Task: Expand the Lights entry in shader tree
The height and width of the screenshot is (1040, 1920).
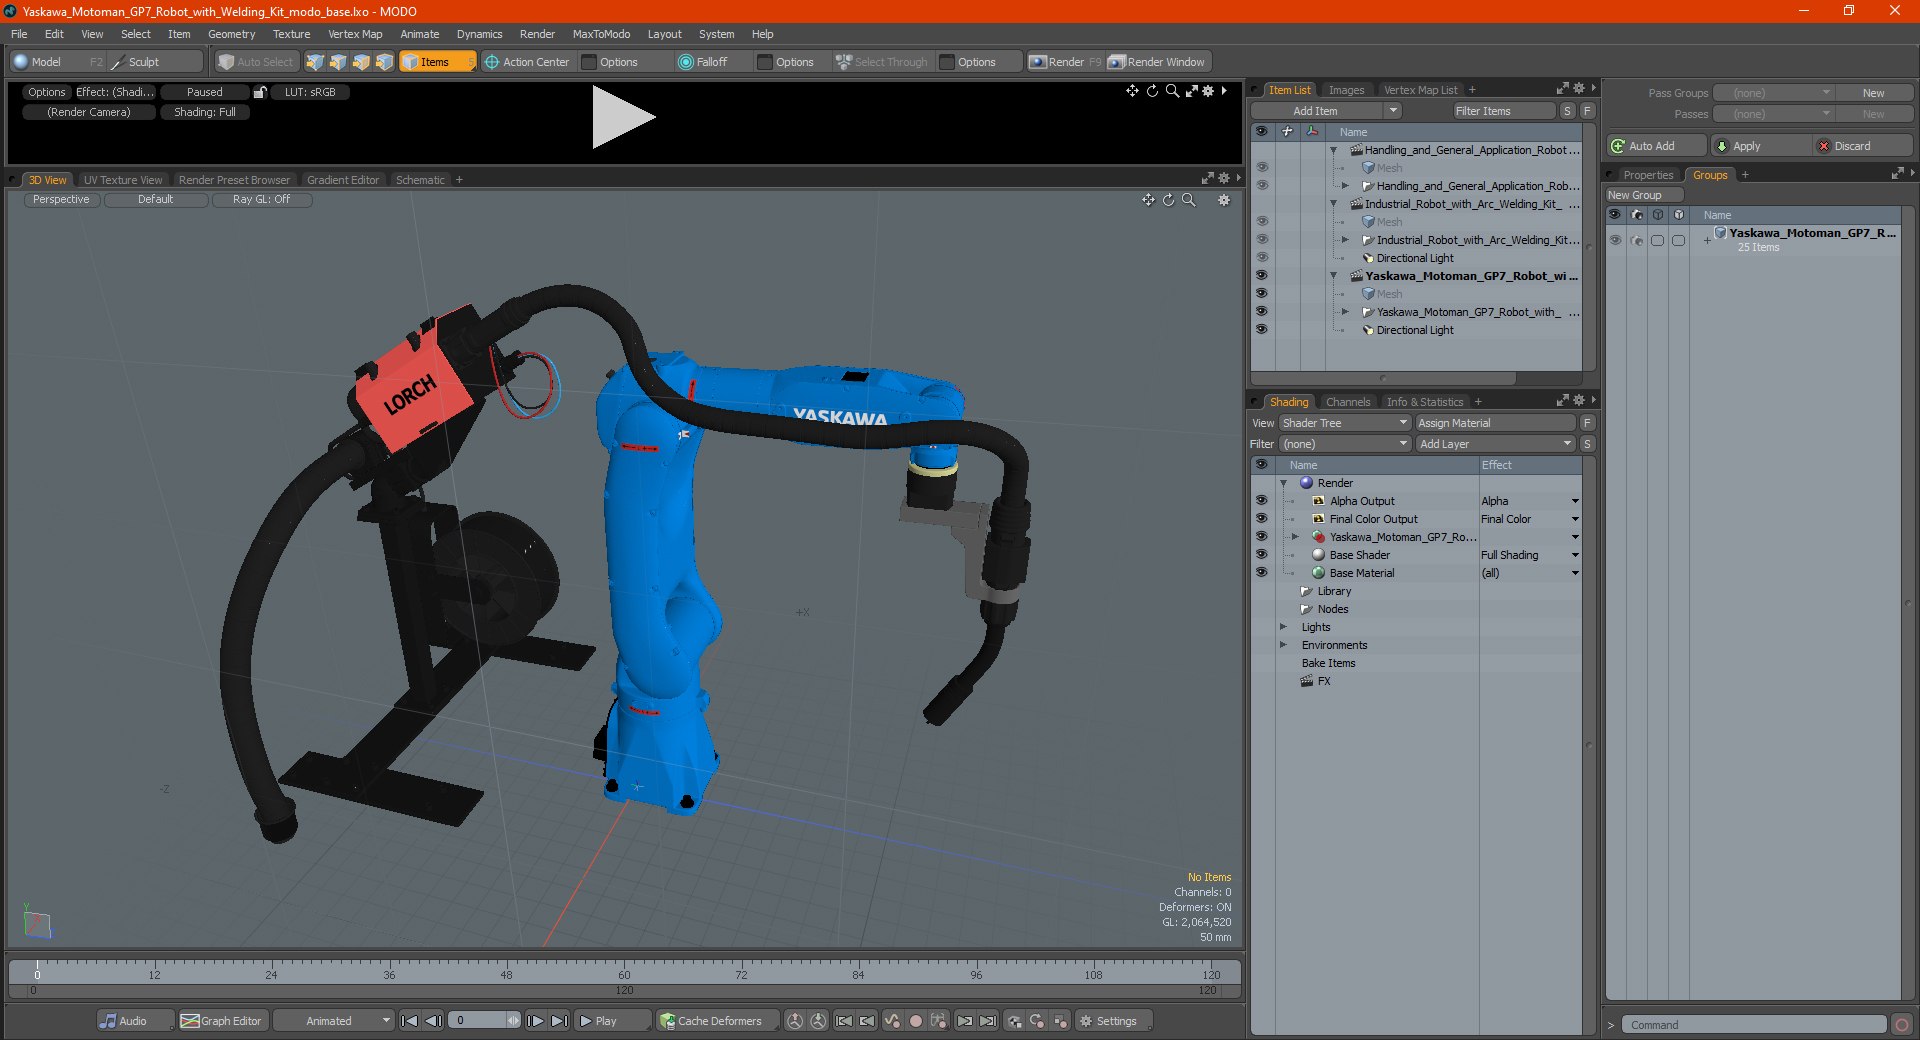Action: pyautogui.click(x=1283, y=627)
